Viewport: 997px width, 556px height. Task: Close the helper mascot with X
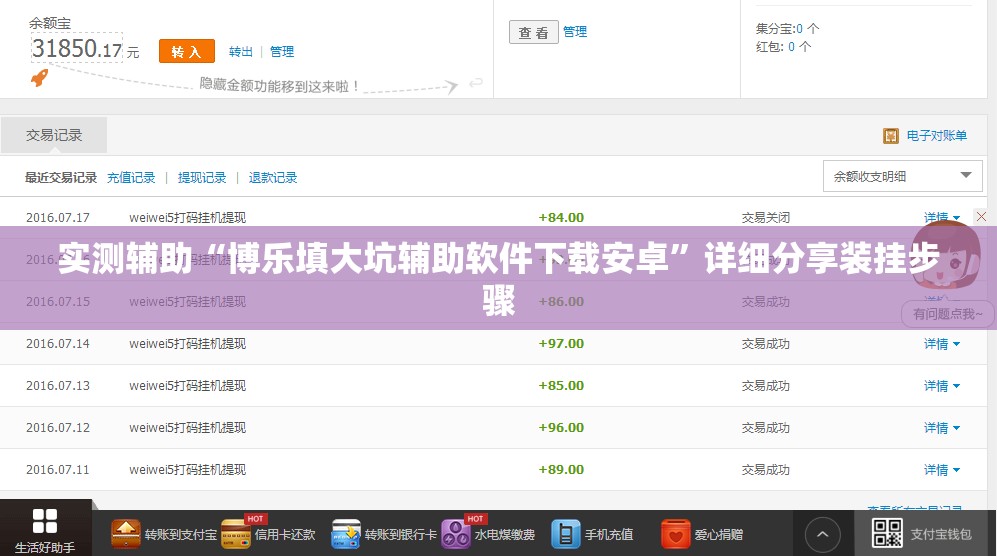(981, 216)
